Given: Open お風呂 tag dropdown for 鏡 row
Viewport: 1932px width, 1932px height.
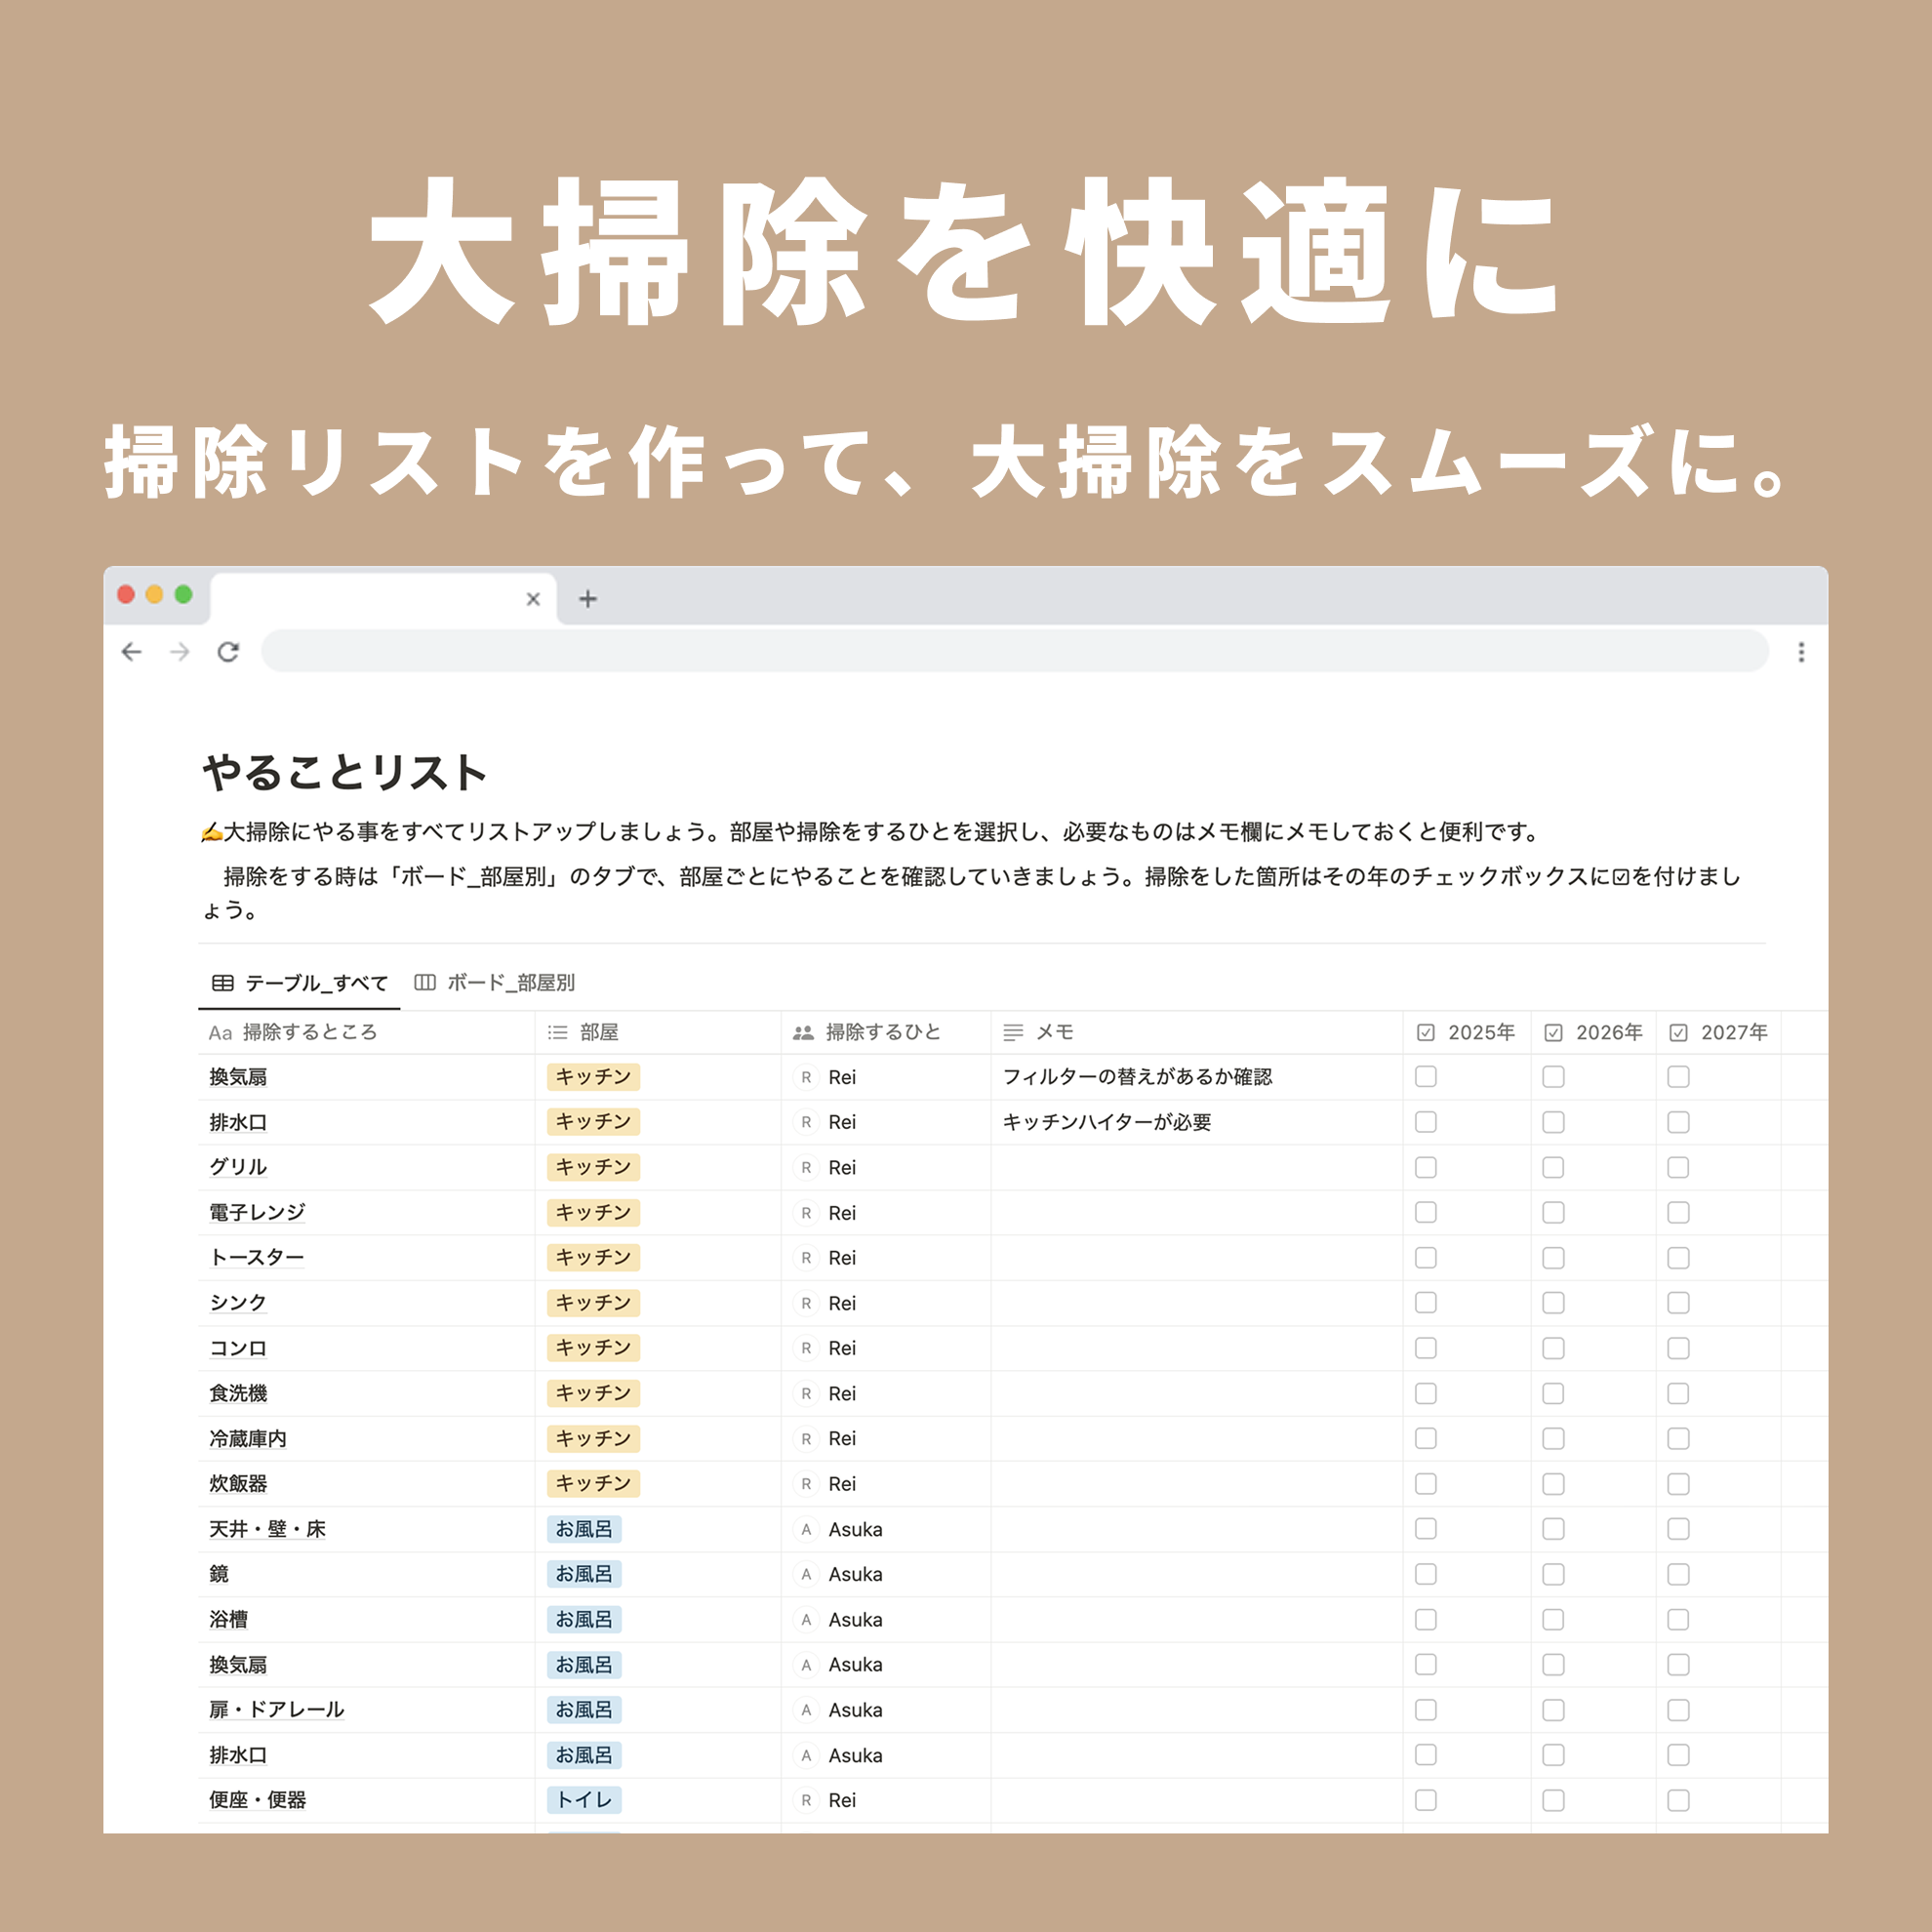Looking at the screenshot, I should coord(584,1574).
